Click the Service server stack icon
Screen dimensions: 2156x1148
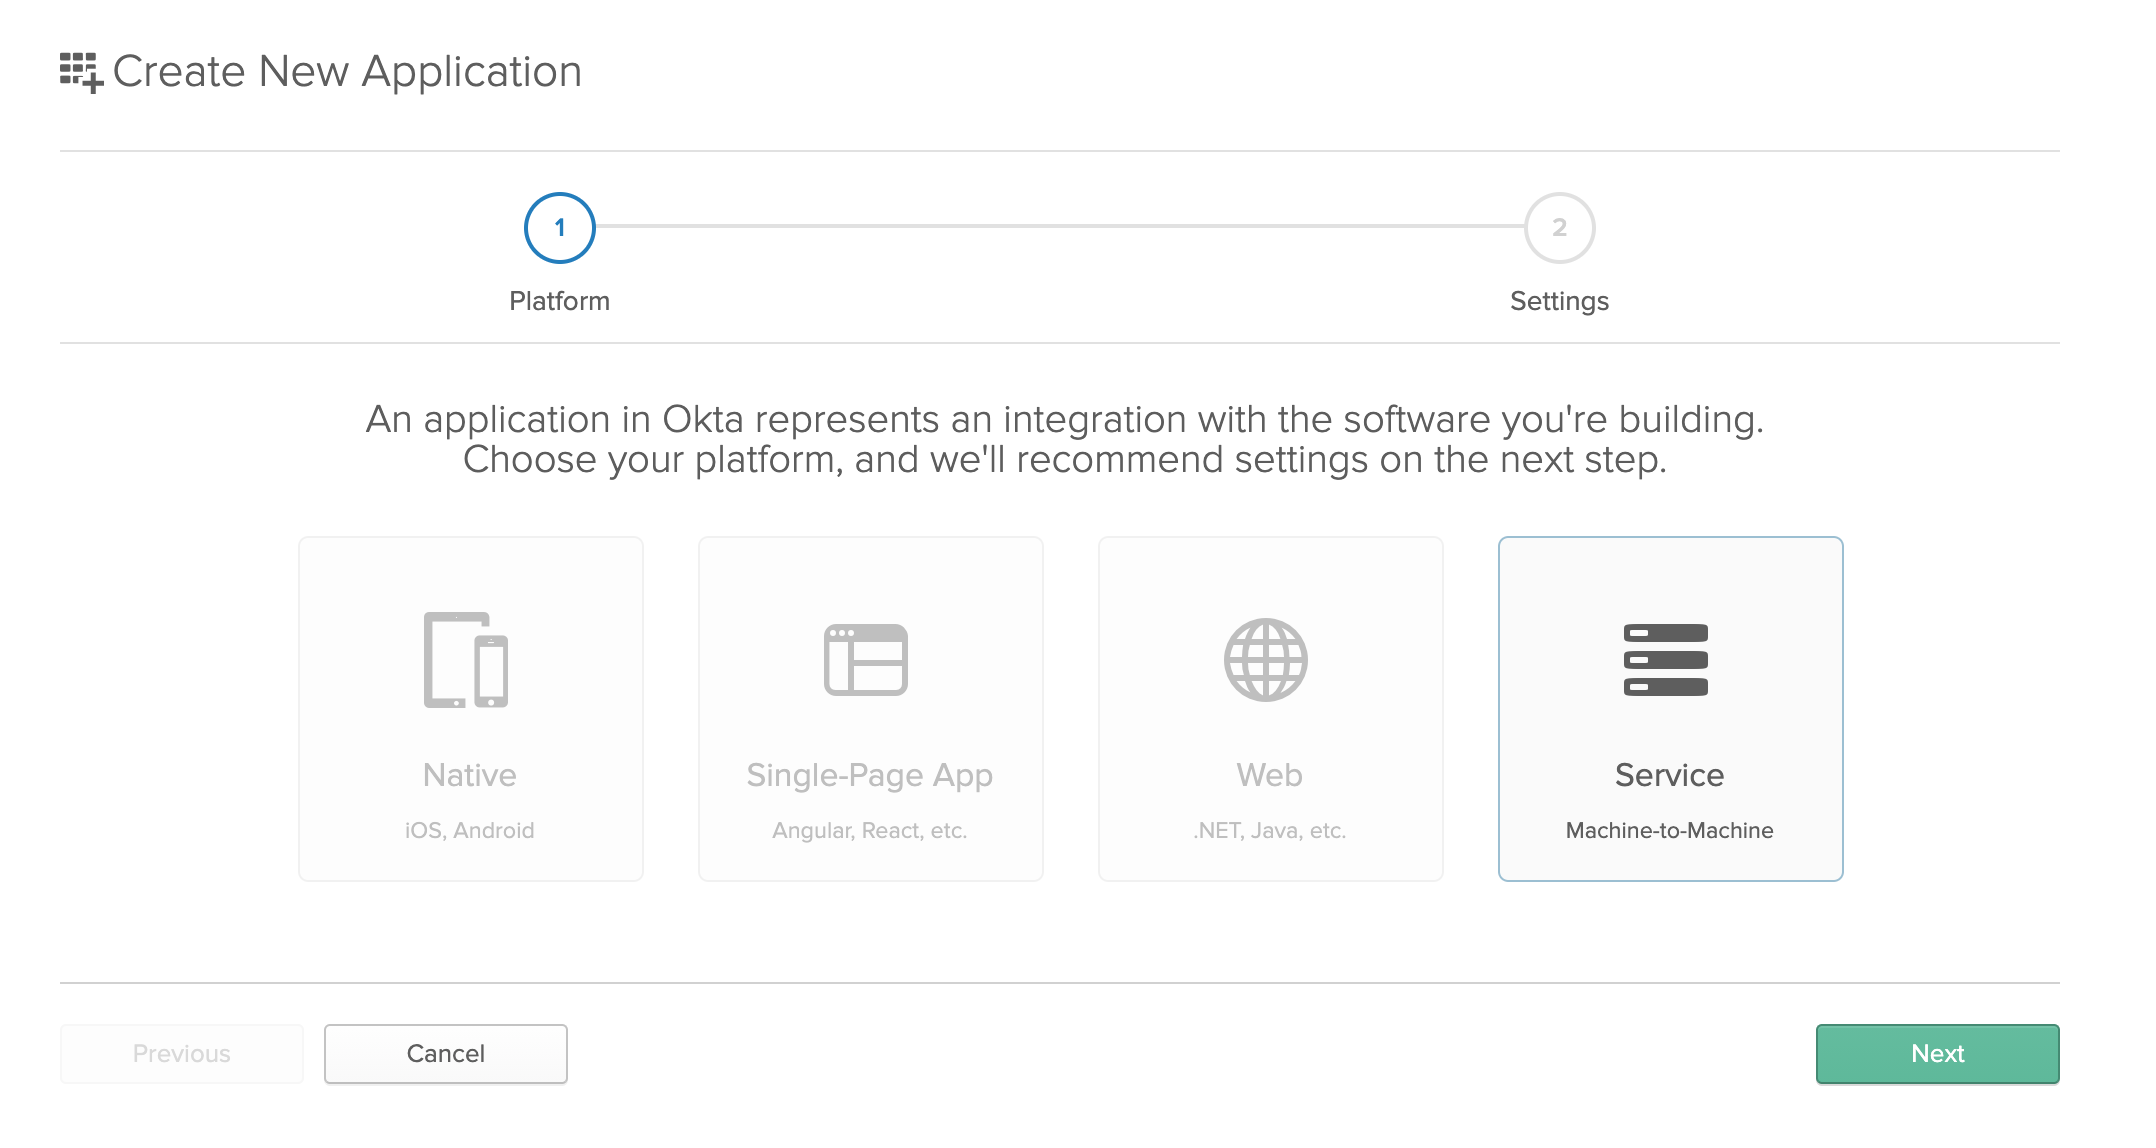[x=1666, y=660]
